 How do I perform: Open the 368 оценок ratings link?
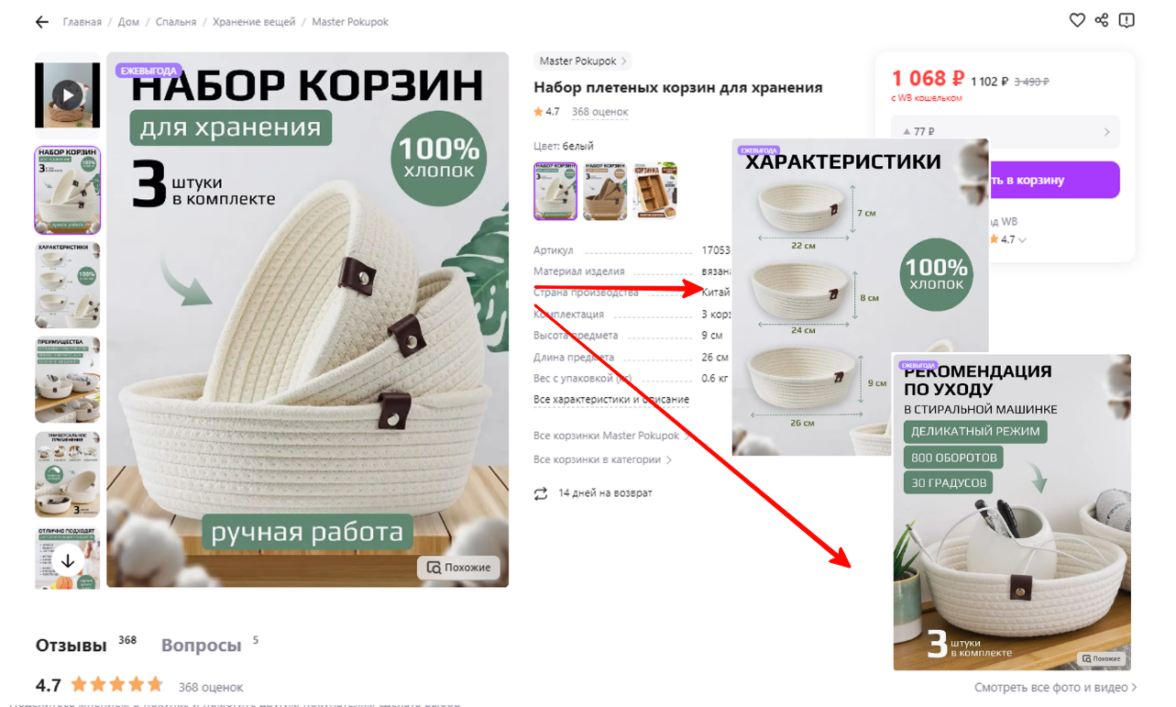pyautogui.click(x=600, y=112)
